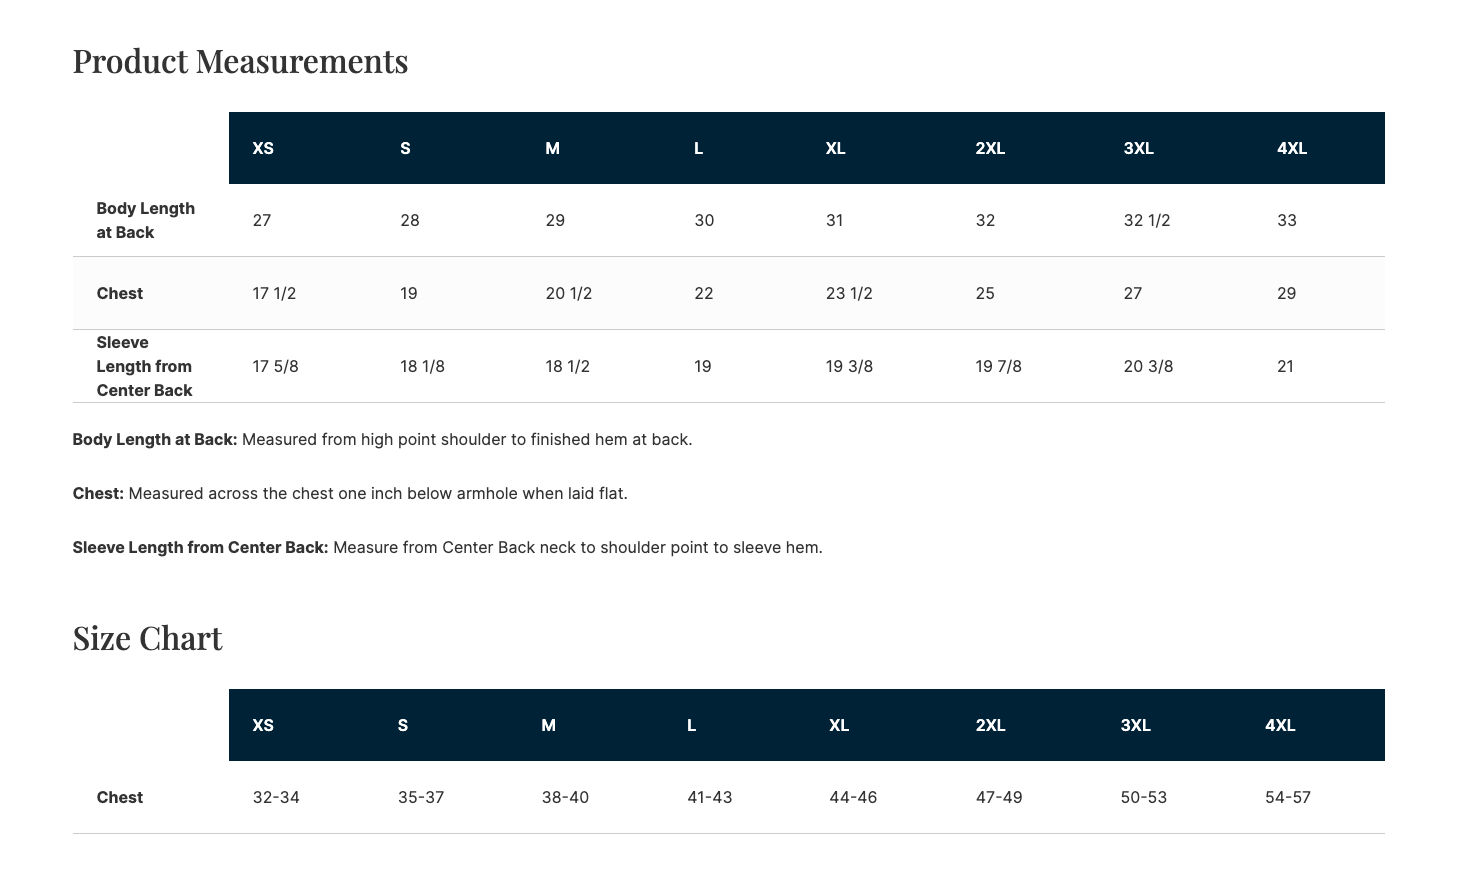Viewport: 1468px width, 889px height.
Task: Click the Chest row label in Size Chart
Action: pyautogui.click(x=119, y=797)
